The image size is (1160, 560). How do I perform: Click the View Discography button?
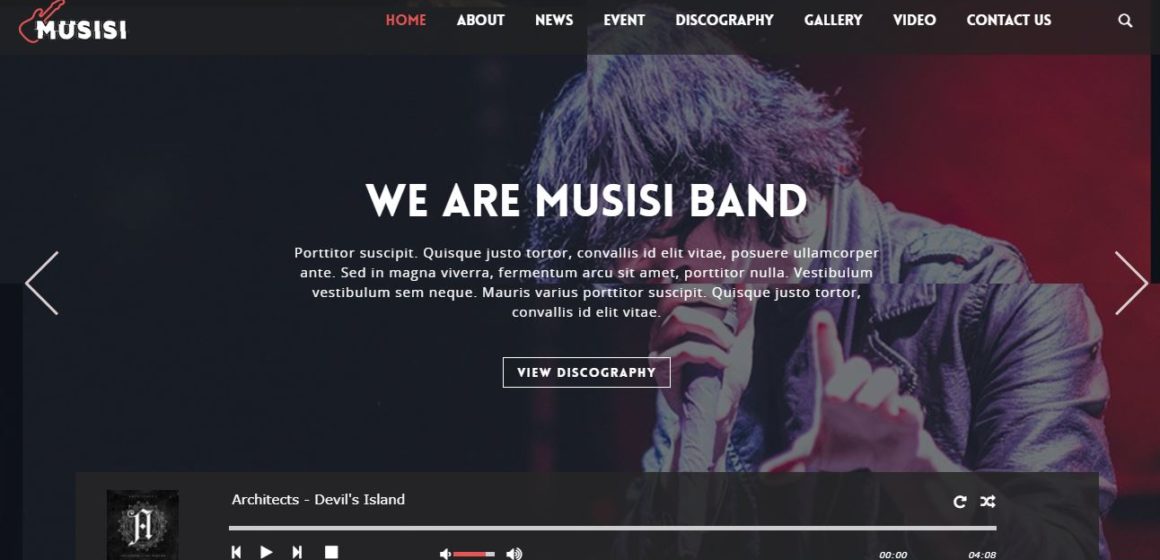[x=587, y=372]
